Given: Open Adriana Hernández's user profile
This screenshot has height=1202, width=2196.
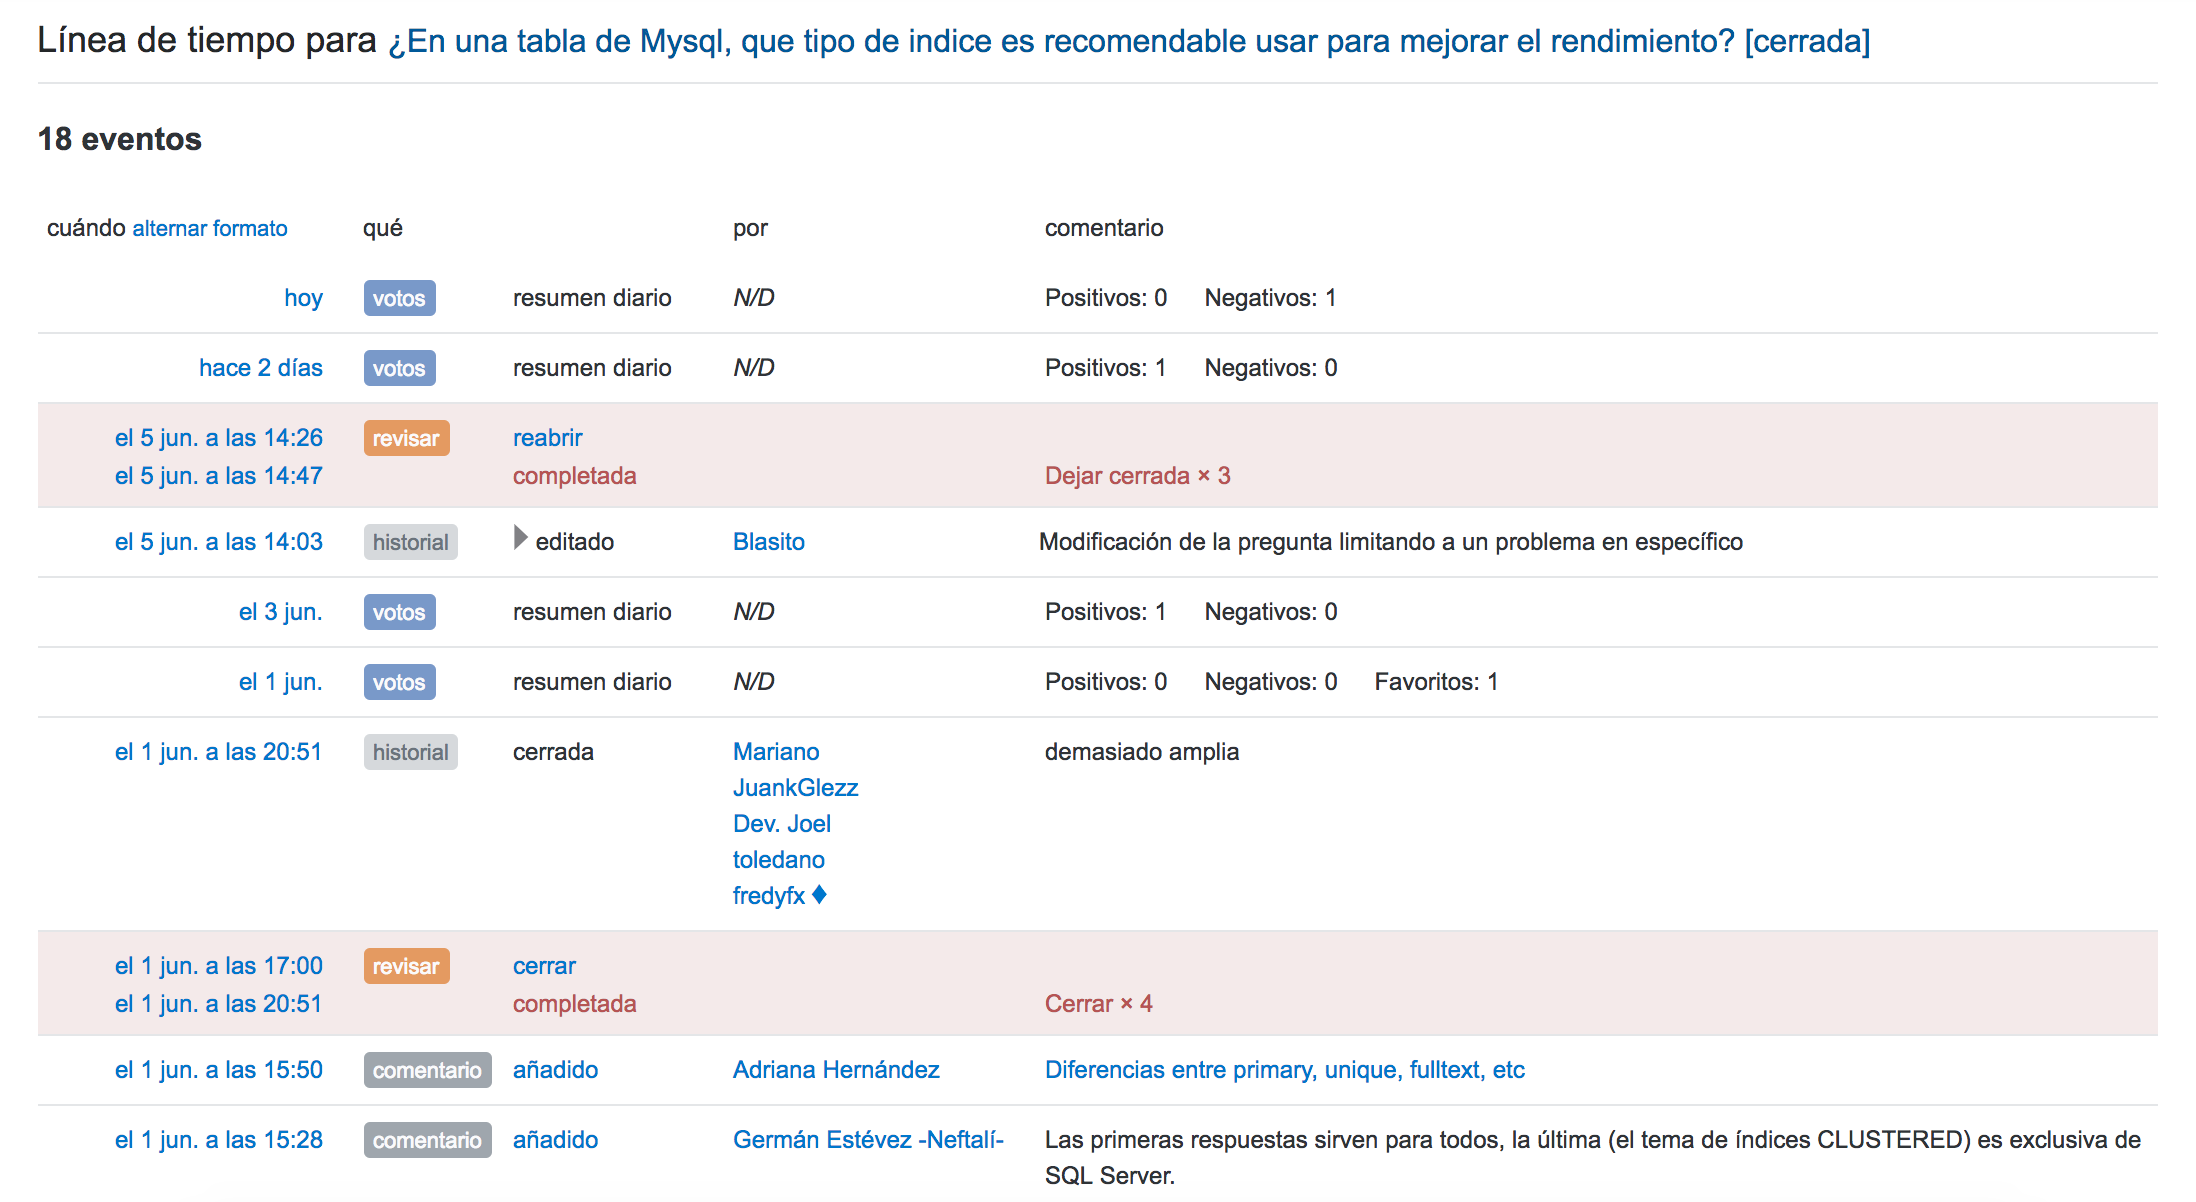Looking at the screenshot, I should (x=836, y=1070).
